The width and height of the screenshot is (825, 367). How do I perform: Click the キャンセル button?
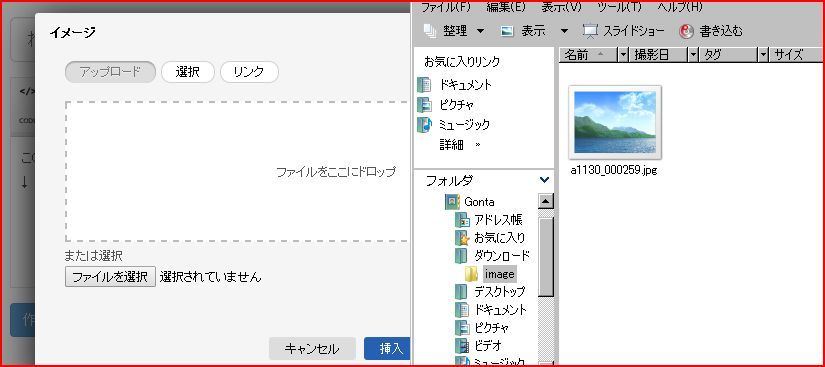coord(312,349)
